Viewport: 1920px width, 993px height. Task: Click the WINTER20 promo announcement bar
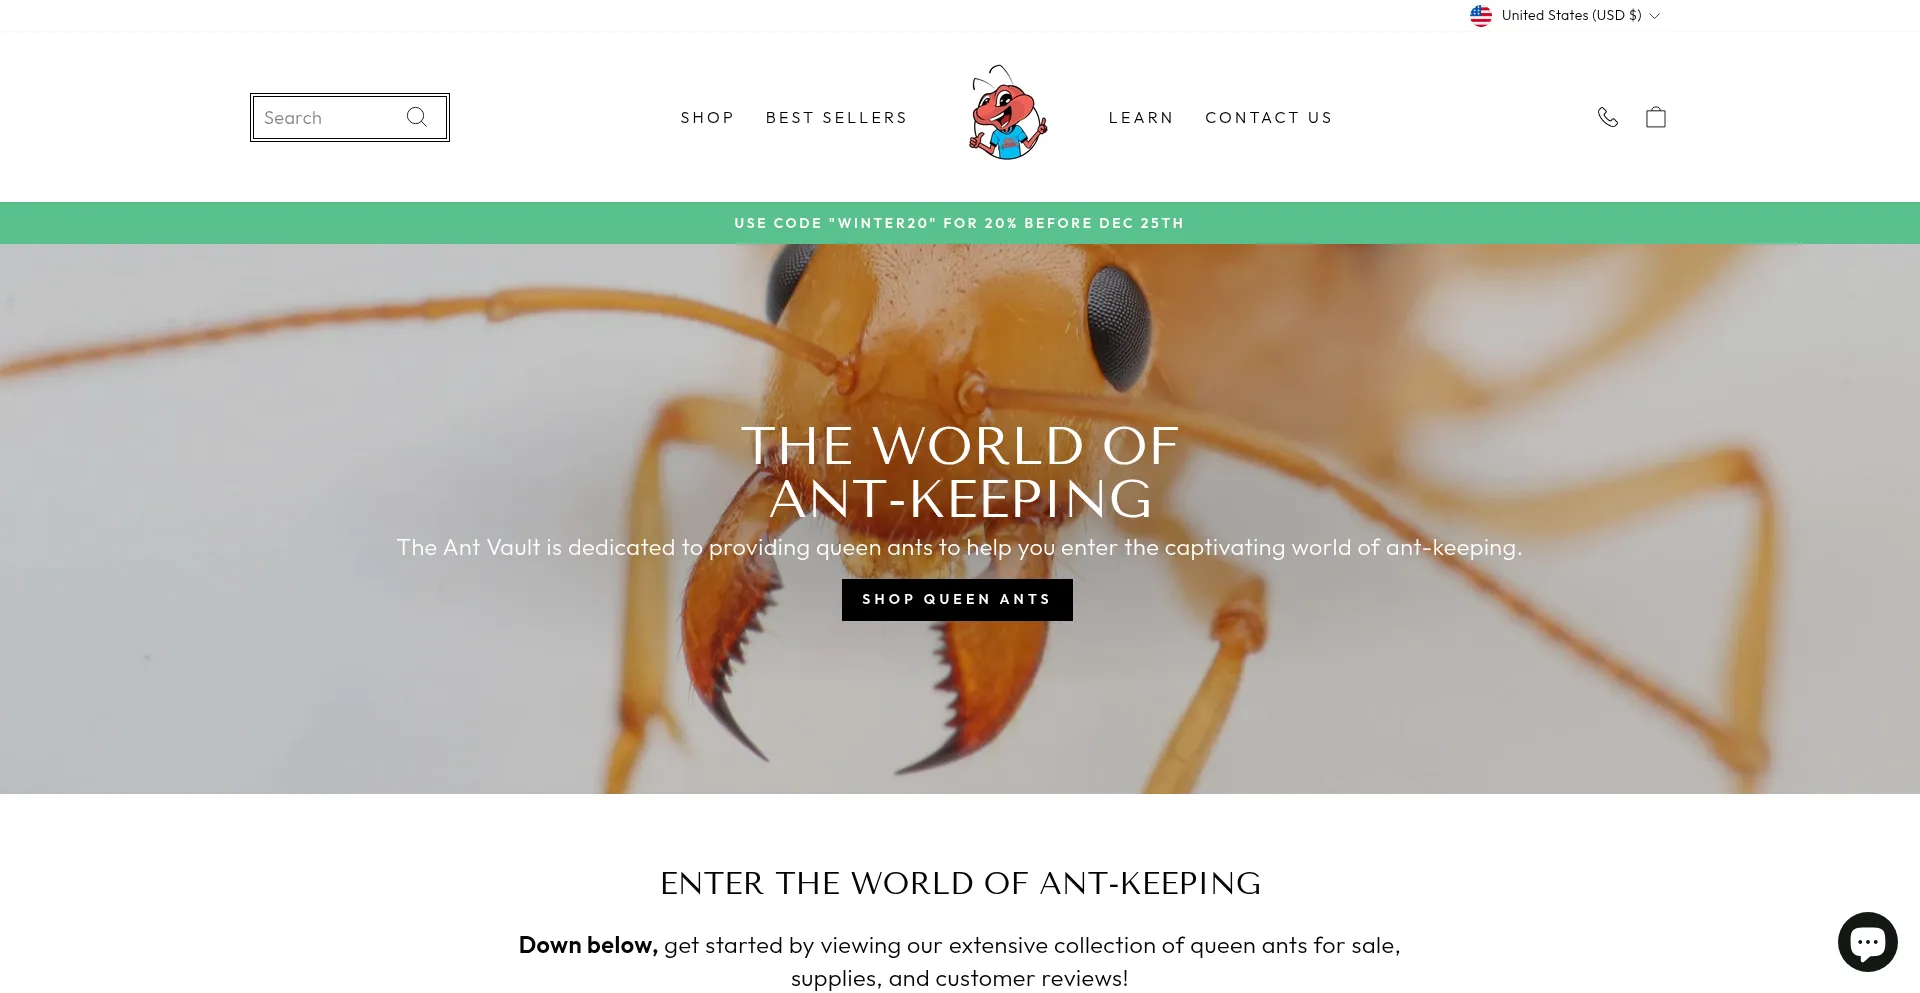click(x=960, y=223)
